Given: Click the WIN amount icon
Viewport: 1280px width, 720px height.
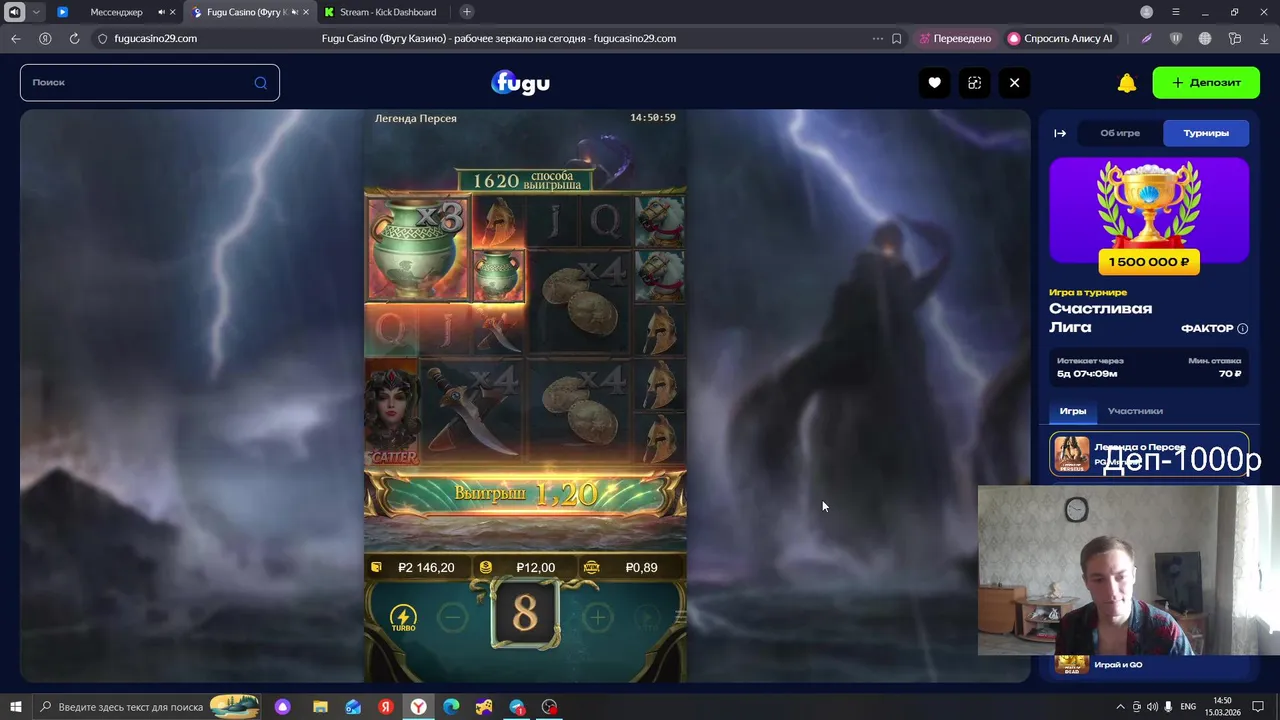Looking at the screenshot, I should pyautogui.click(x=591, y=567).
